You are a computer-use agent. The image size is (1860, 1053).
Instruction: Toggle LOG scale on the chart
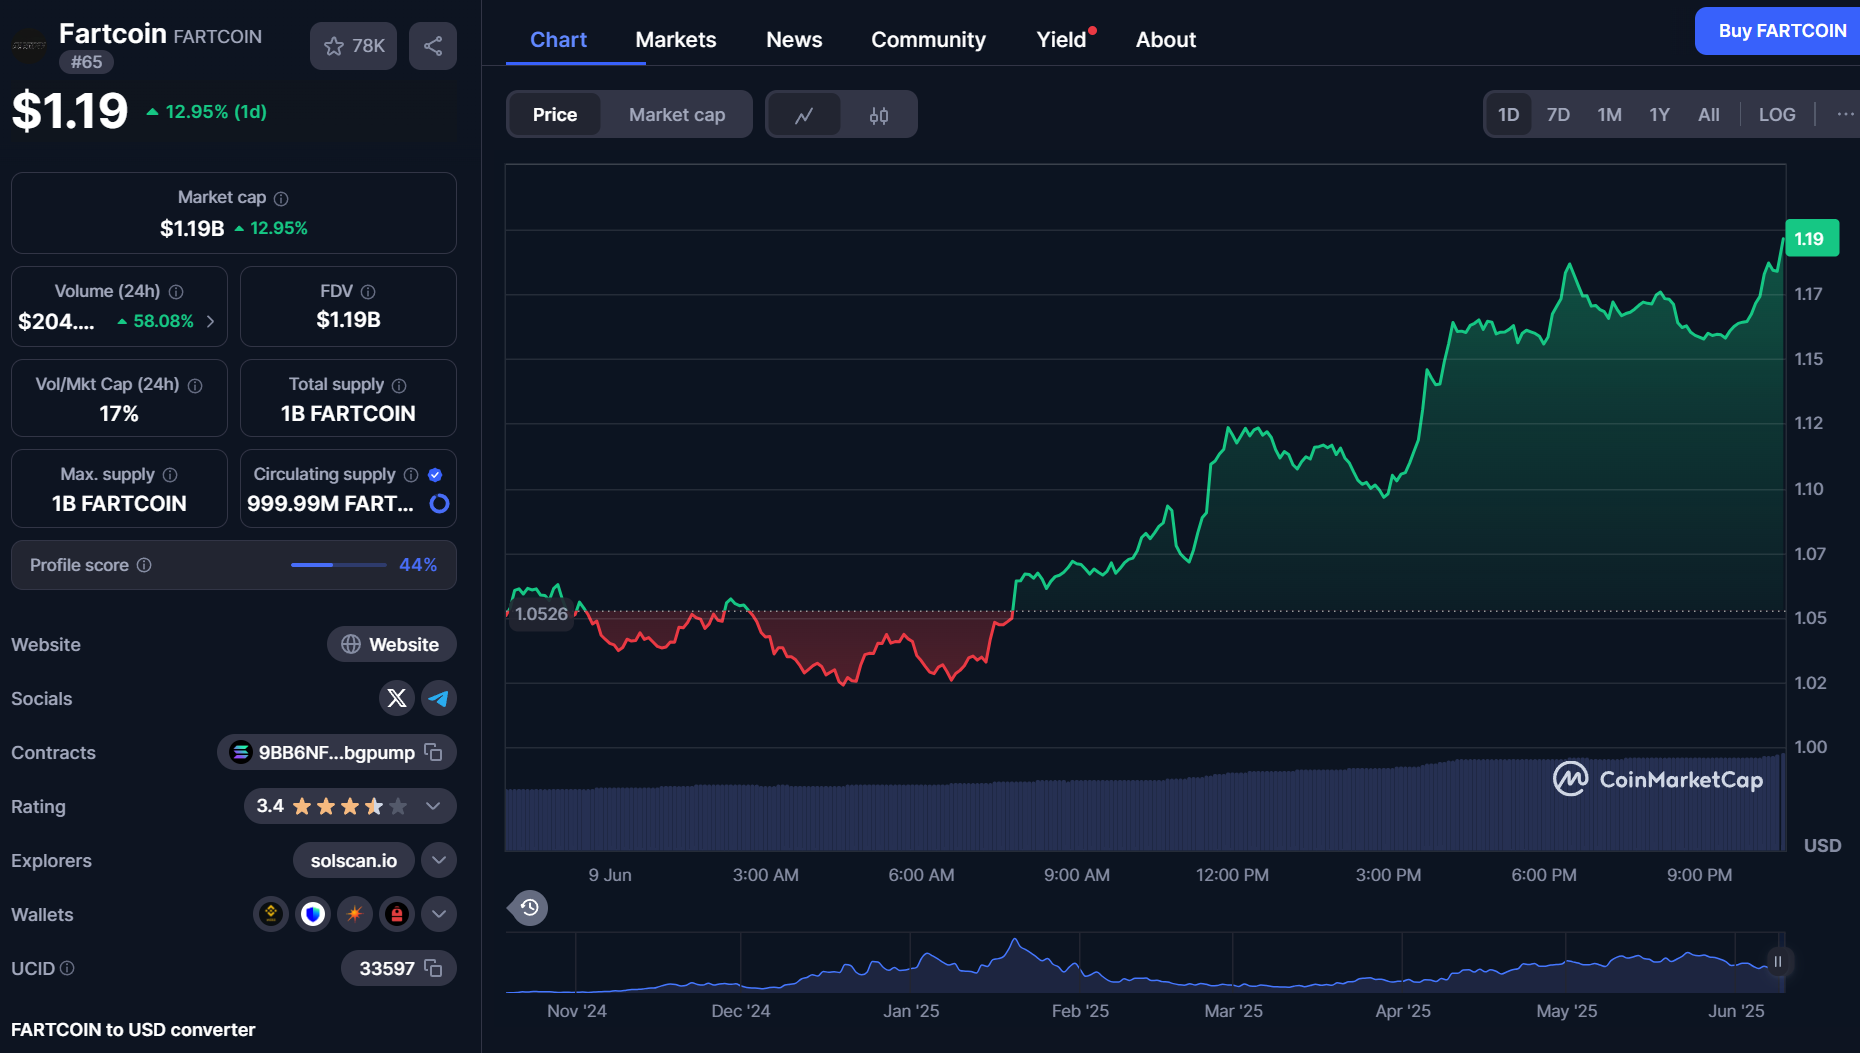pyautogui.click(x=1777, y=115)
